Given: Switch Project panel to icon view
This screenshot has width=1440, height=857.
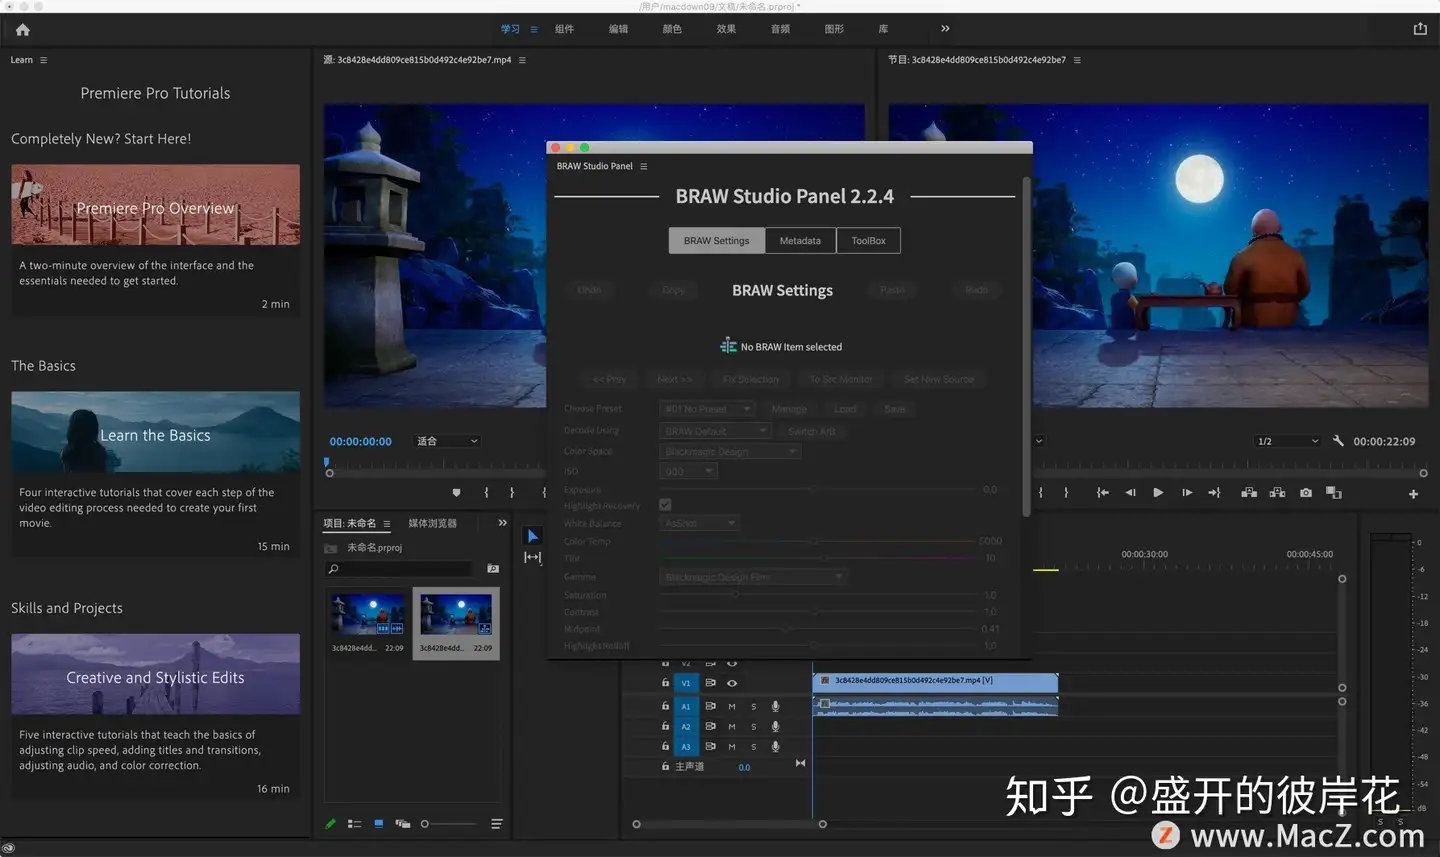Looking at the screenshot, I should (x=379, y=824).
